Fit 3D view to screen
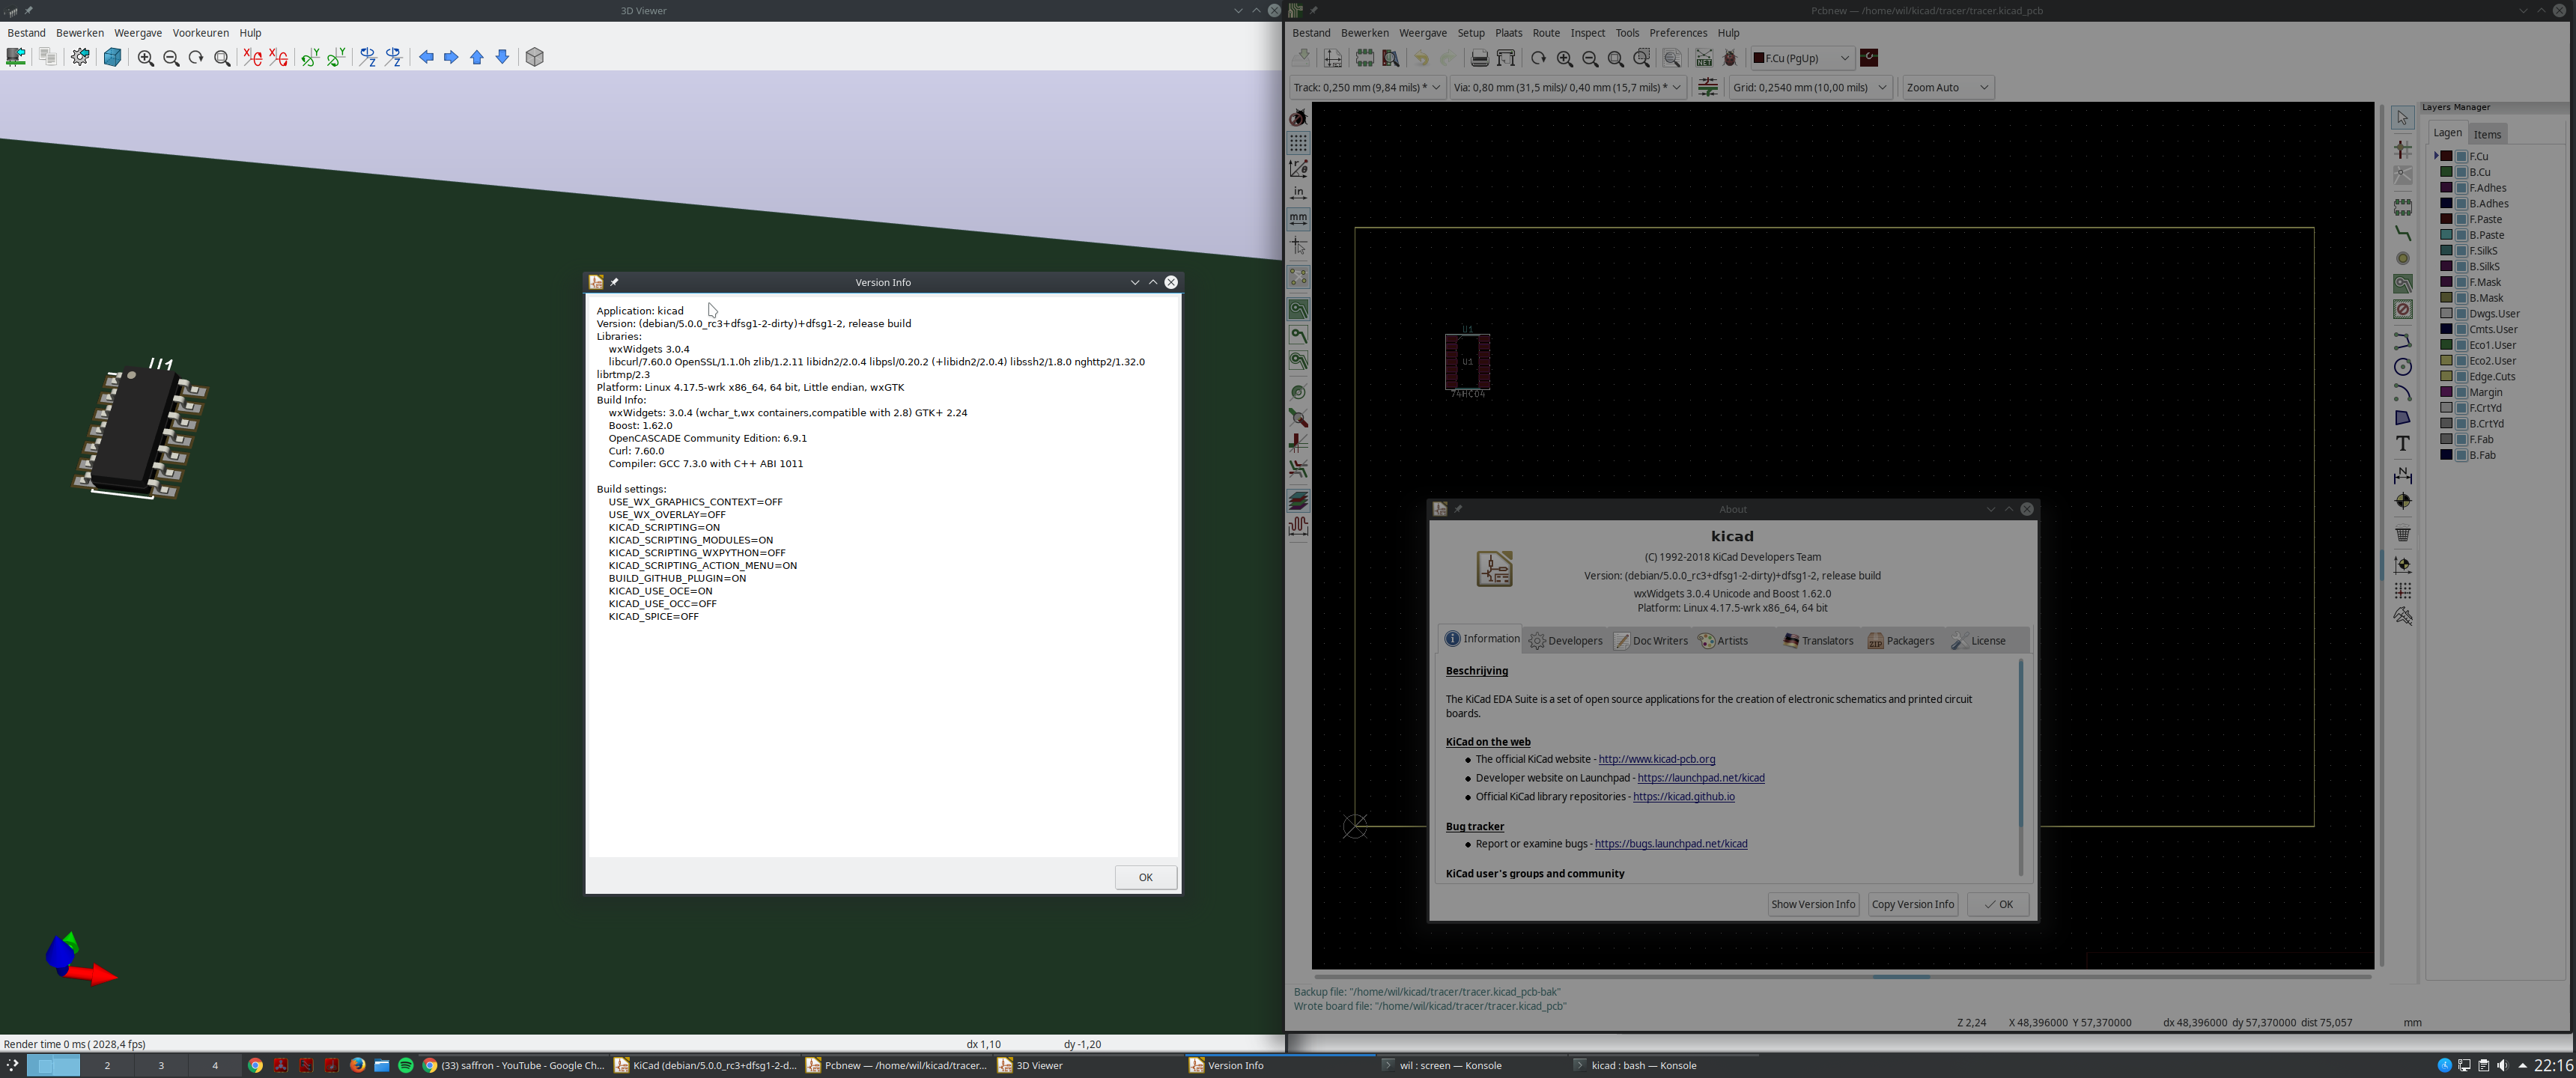2576x1078 pixels. click(x=222, y=58)
